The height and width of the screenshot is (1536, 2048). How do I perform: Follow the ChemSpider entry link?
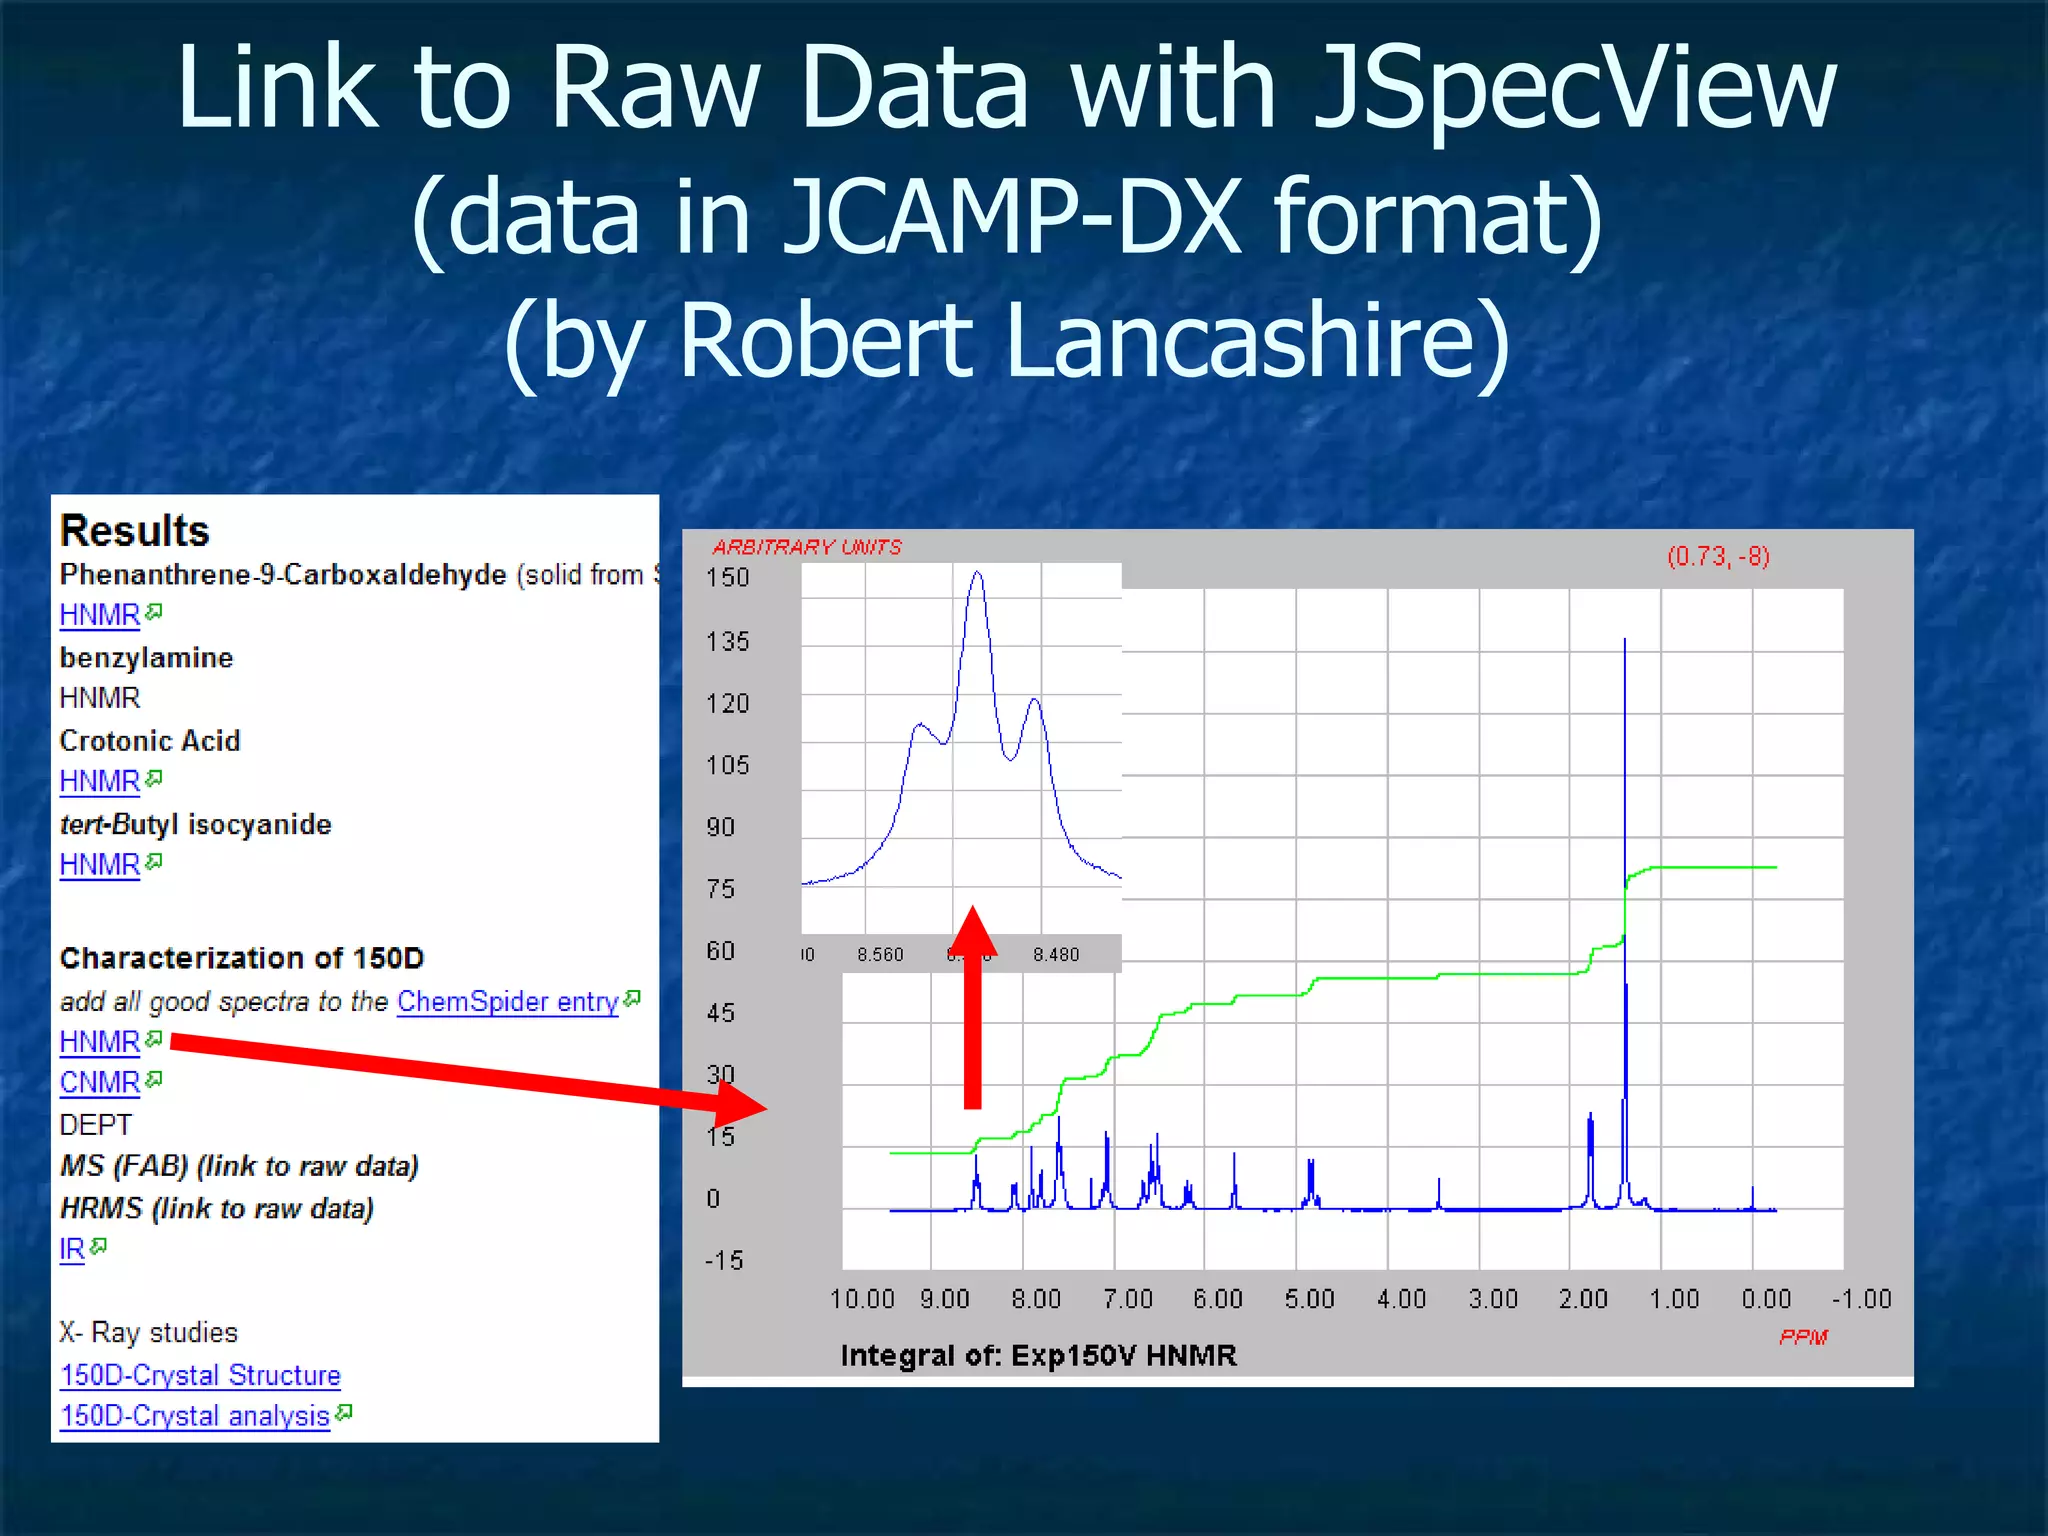(x=508, y=1001)
